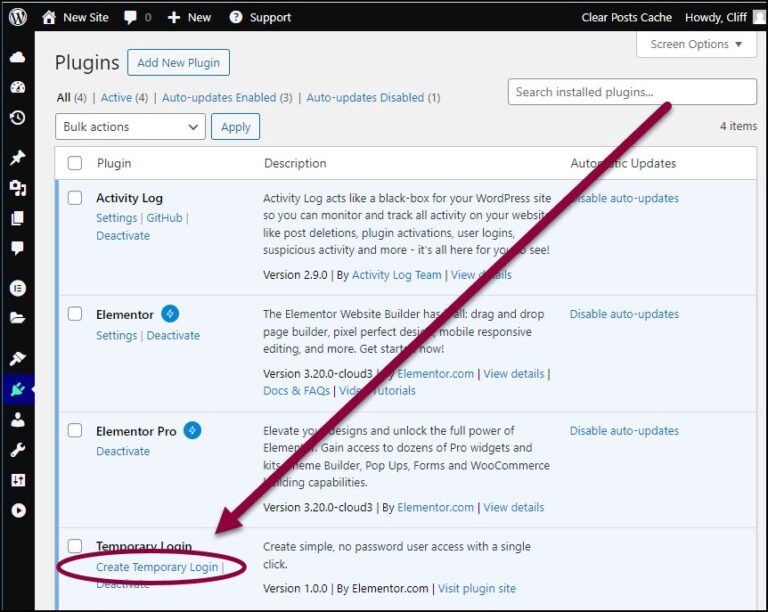Open Users icon in the sidebar
Image resolution: width=768 pixels, height=612 pixels.
(17, 420)
